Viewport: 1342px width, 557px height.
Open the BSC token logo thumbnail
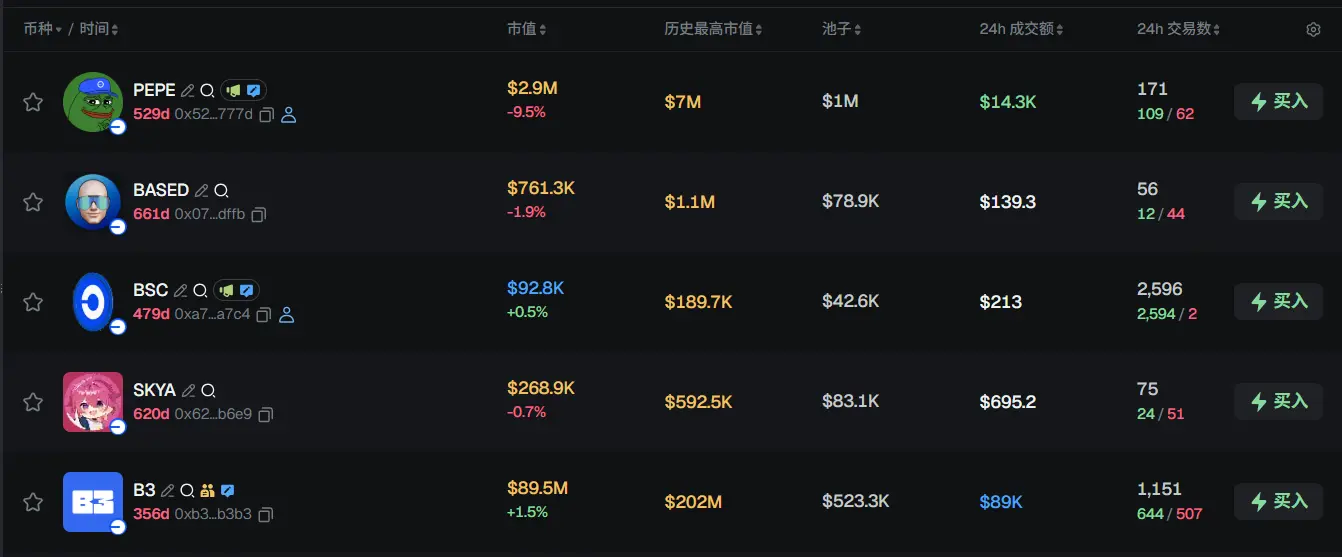pyautogui.click(x=93, y=302)
